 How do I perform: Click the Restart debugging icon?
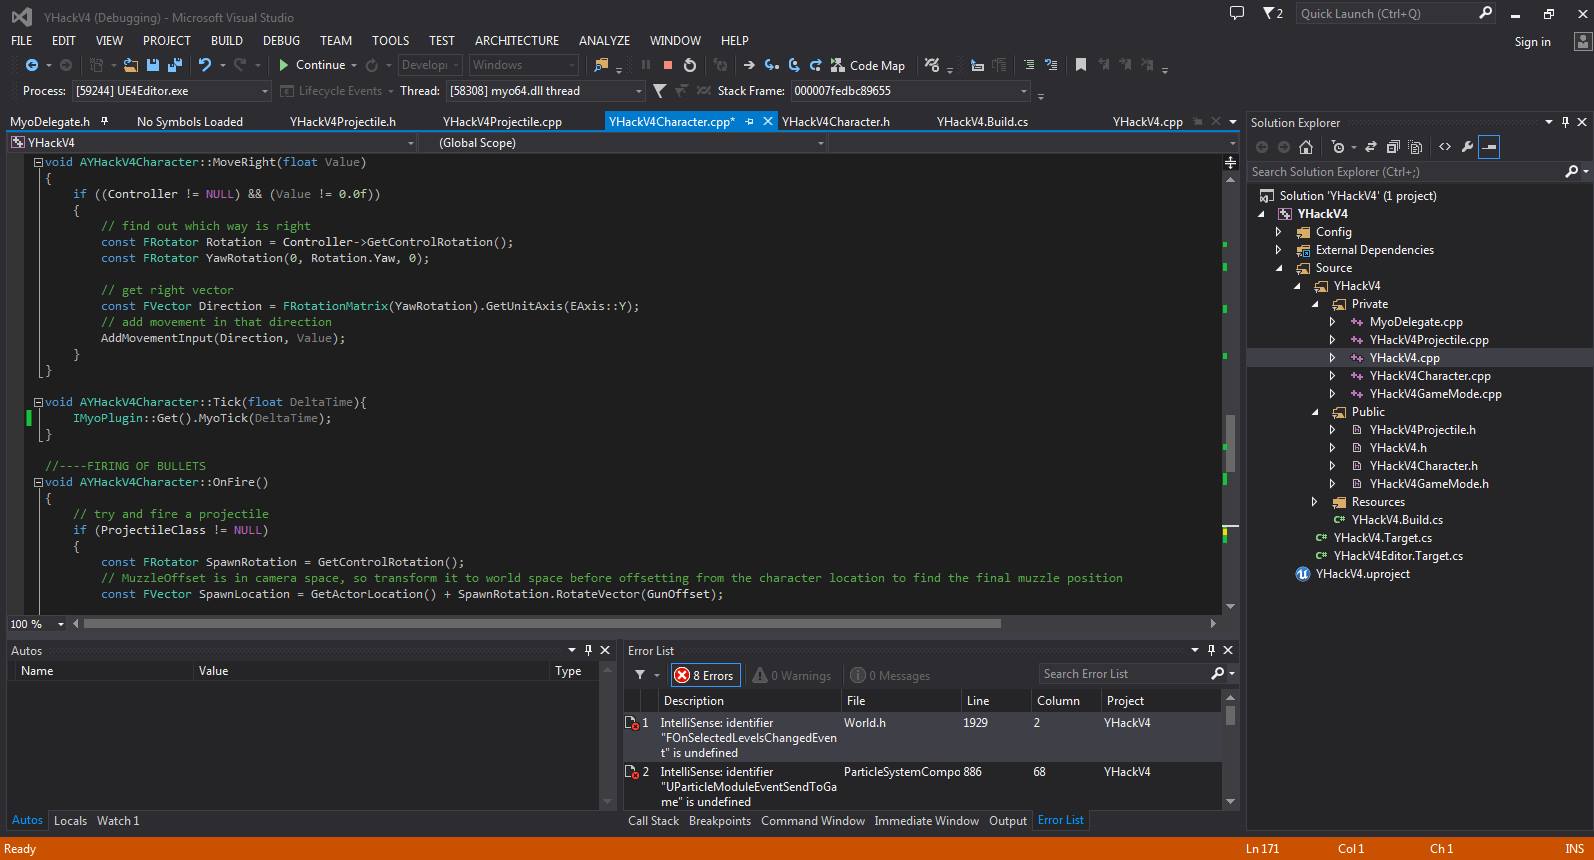coord(690,65)
